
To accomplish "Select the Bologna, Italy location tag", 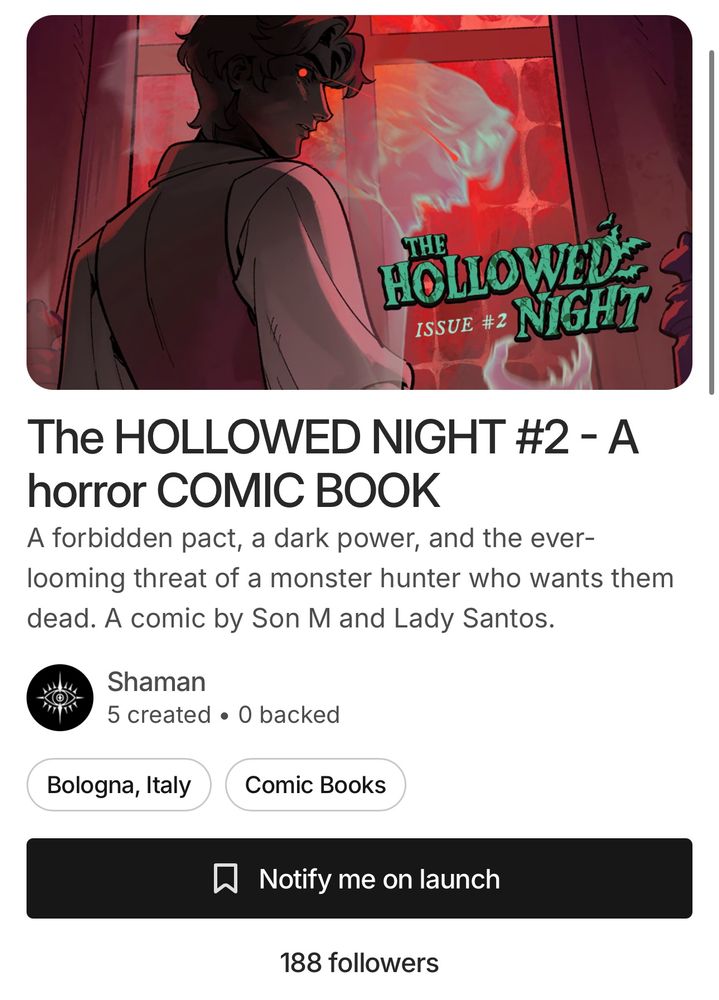I will tap(119, 784).
